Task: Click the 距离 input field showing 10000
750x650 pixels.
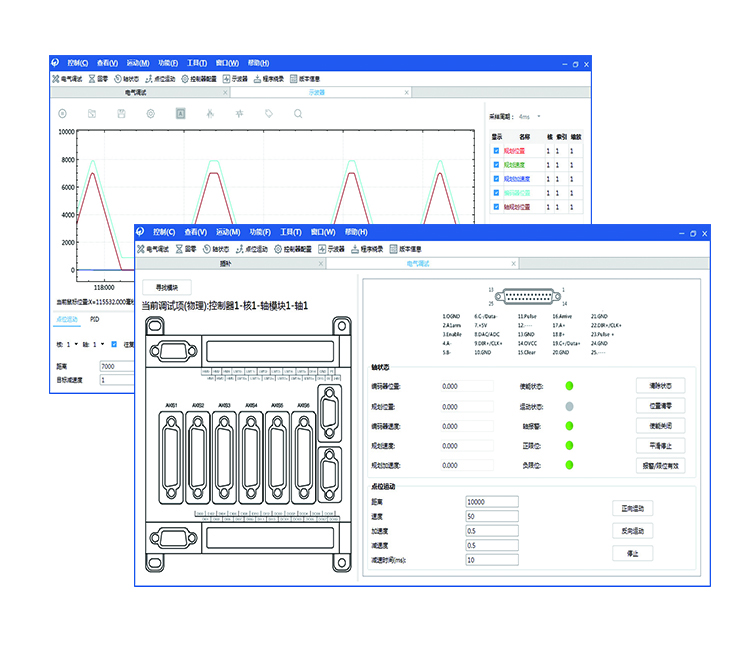Action: click(492, 502)
